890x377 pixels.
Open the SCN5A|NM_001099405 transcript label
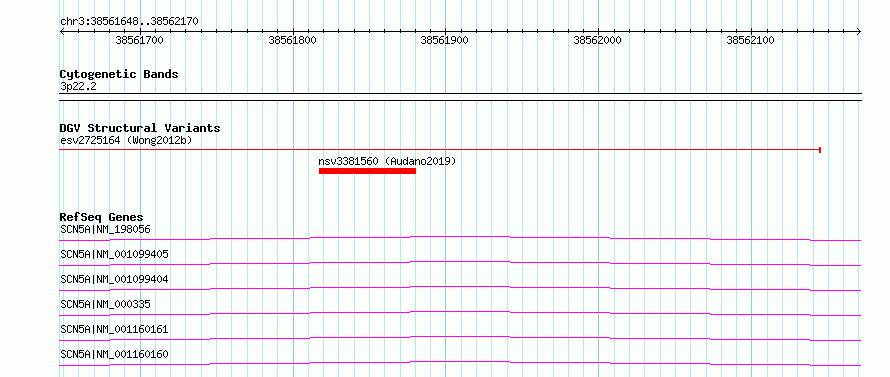pyautogui.click(x=114, y=254)
